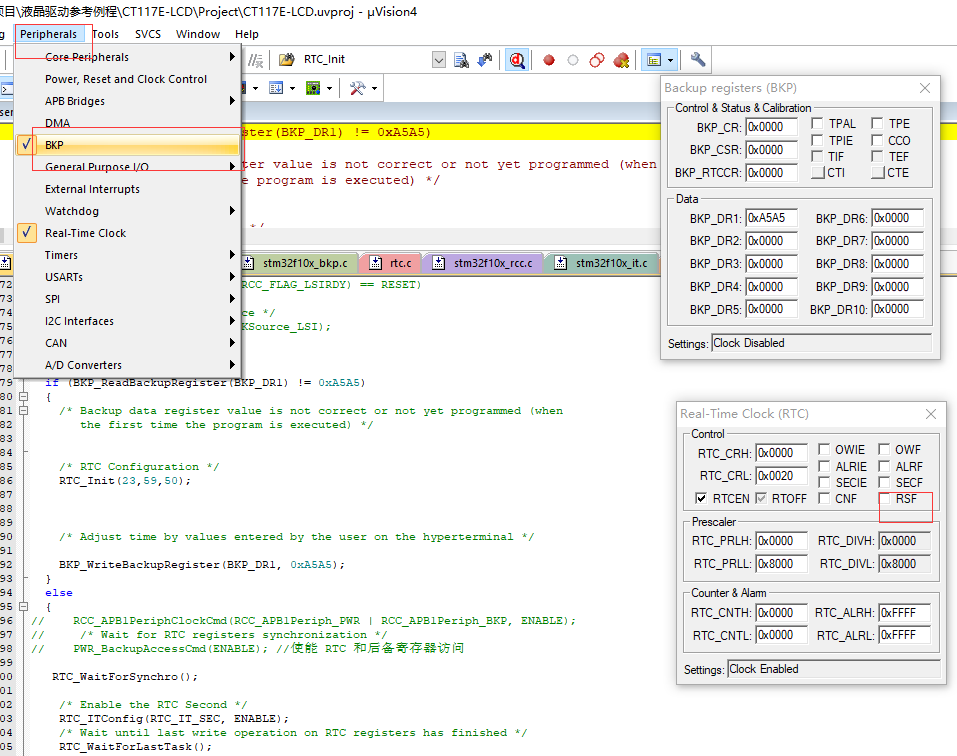957x756 pixels.
Task: Close the Backup registers (BKP) window
Action: tap(925, 88)
